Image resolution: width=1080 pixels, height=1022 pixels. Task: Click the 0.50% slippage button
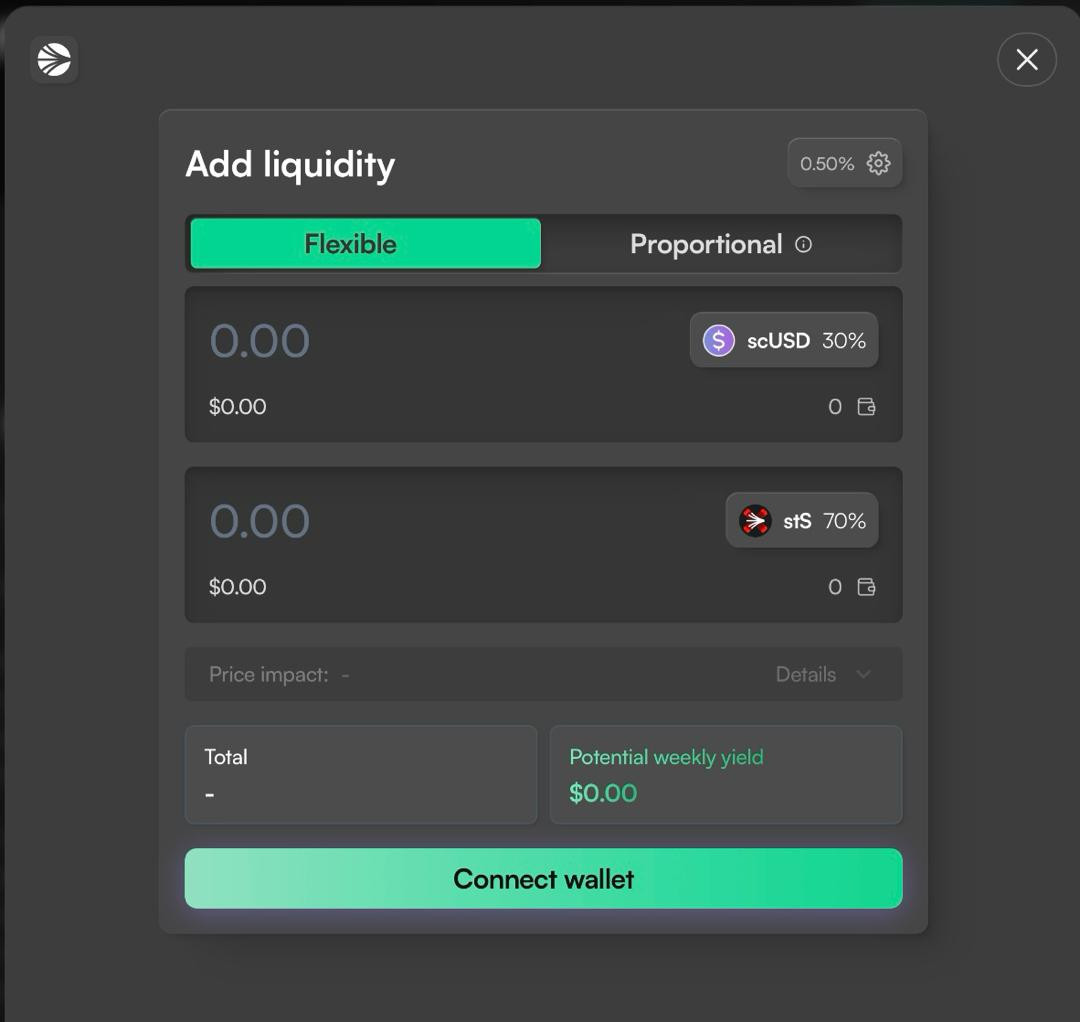coord(827,163)
